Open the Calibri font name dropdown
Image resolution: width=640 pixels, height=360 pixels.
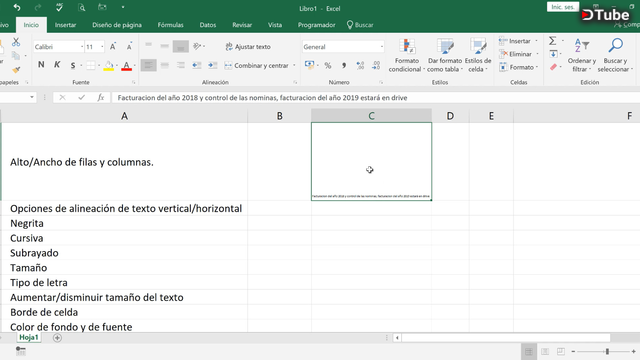82,47
